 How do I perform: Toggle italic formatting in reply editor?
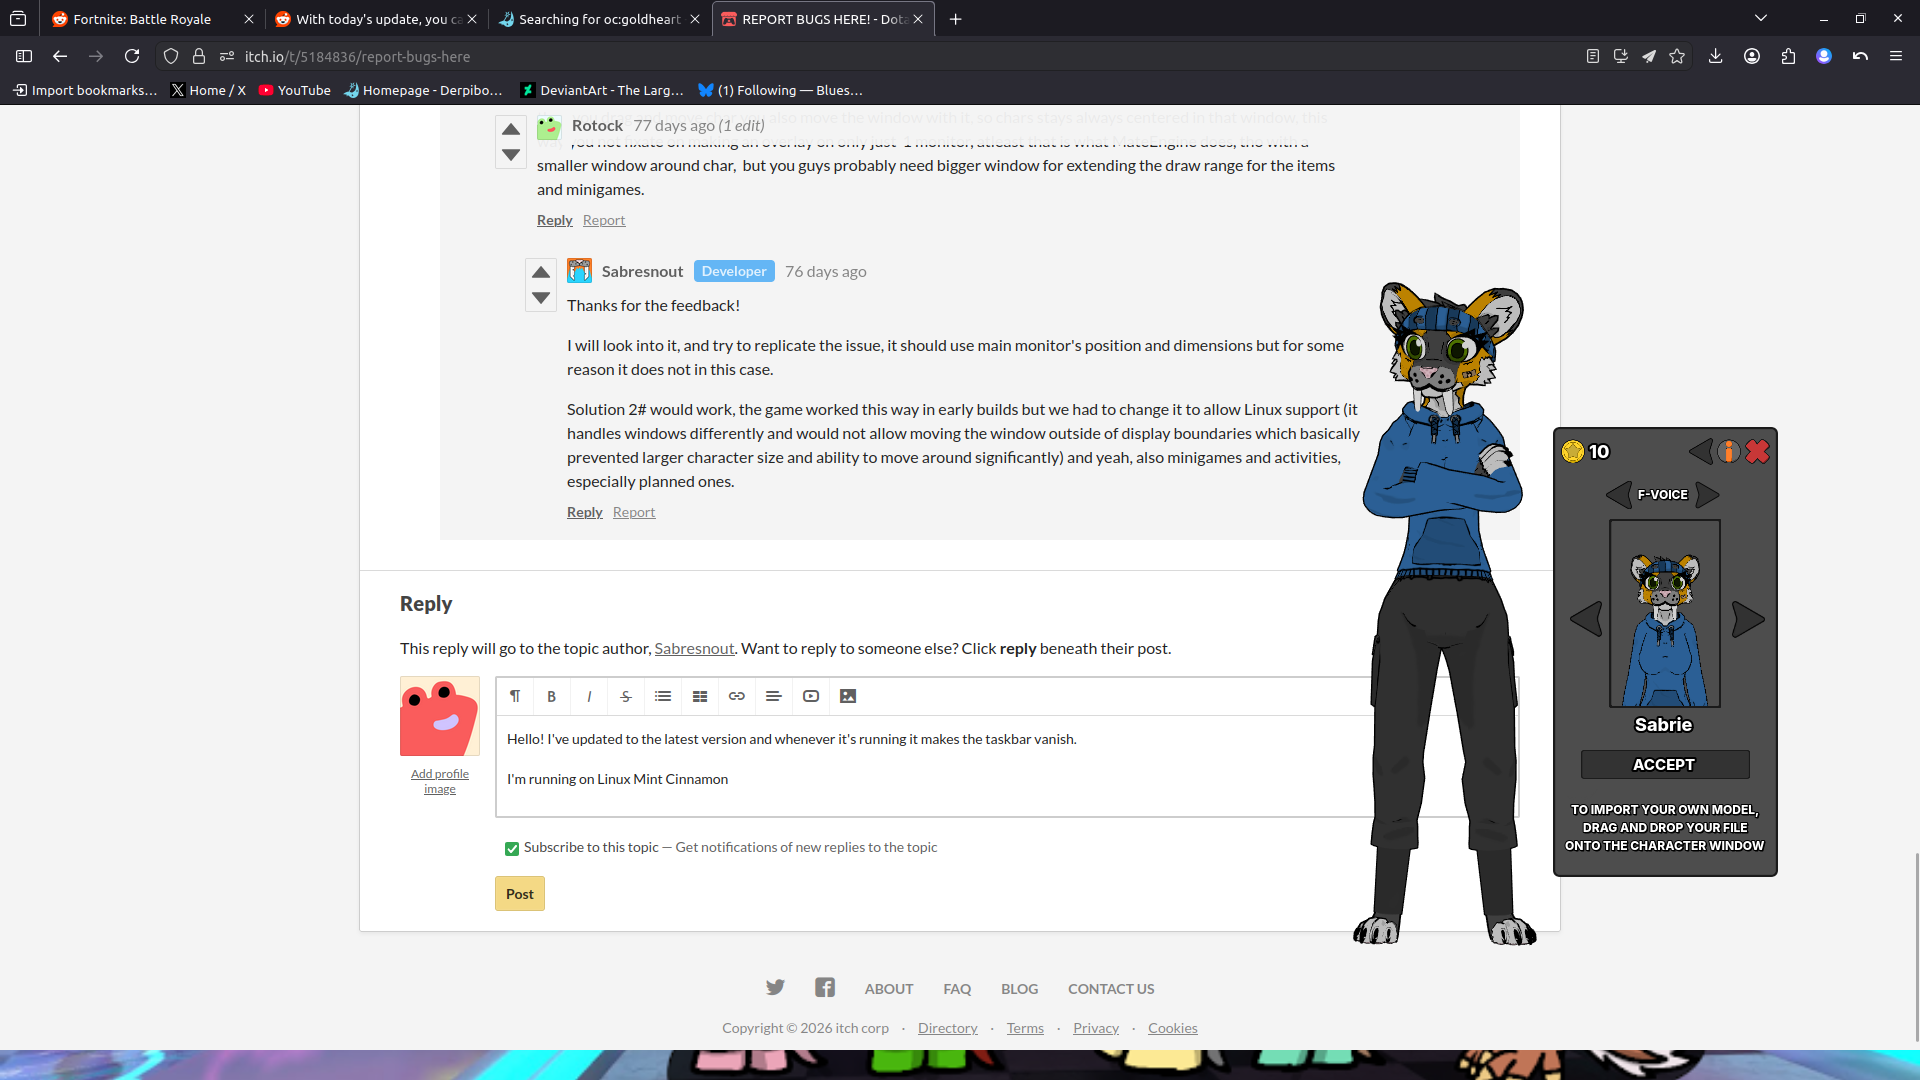click(589, 696)
